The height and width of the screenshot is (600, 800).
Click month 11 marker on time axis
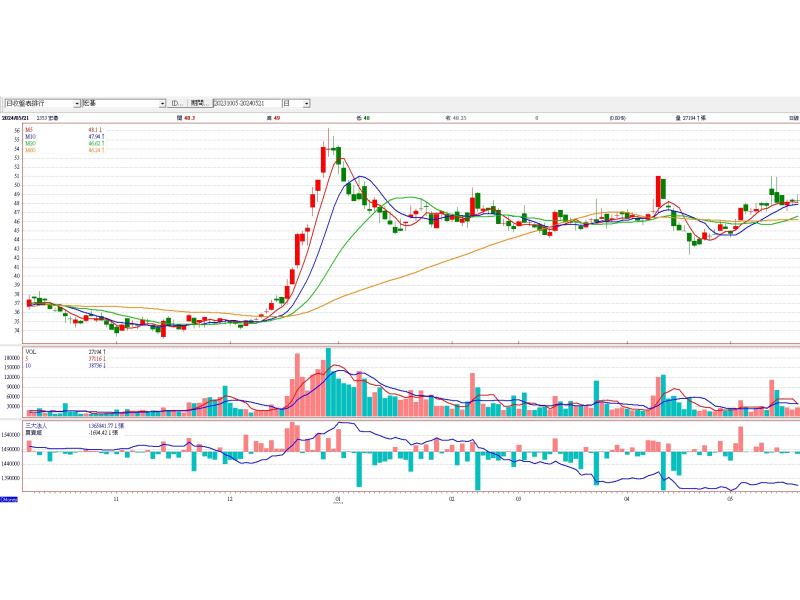[x=117, y=497]
